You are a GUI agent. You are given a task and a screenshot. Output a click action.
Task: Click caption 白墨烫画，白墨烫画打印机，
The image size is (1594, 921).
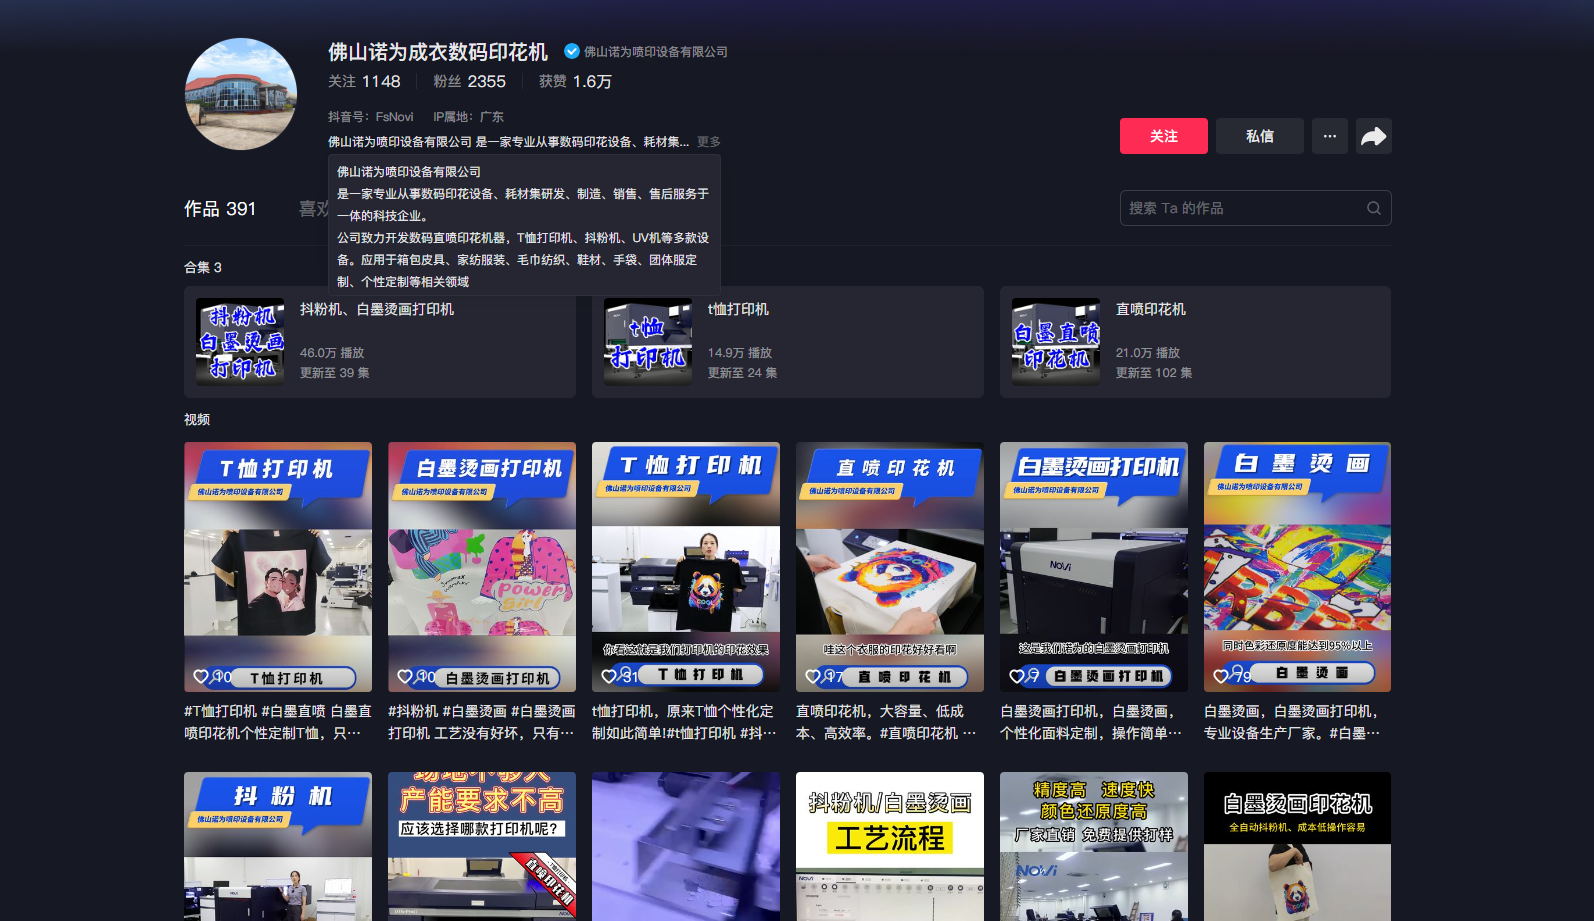point(1298,722)
